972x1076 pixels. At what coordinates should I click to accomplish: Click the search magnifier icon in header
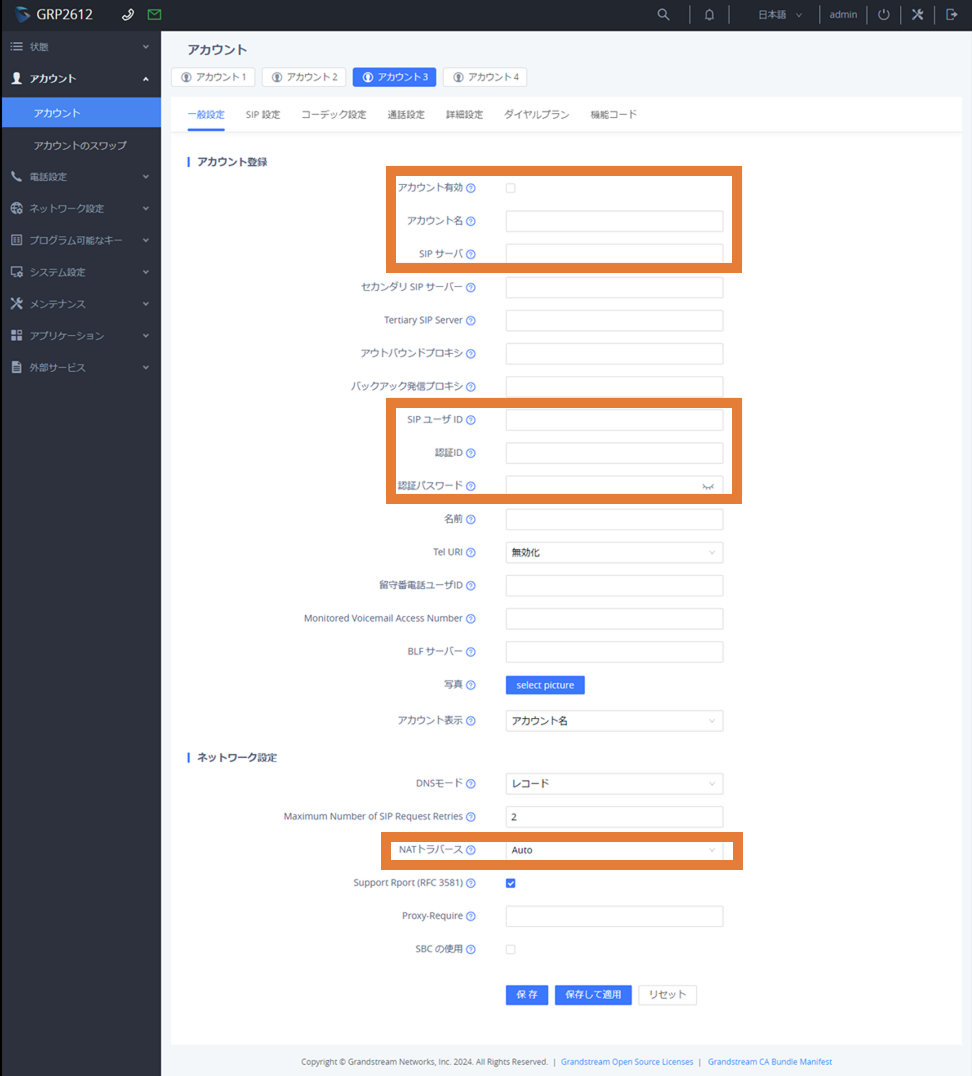[663, 15]
